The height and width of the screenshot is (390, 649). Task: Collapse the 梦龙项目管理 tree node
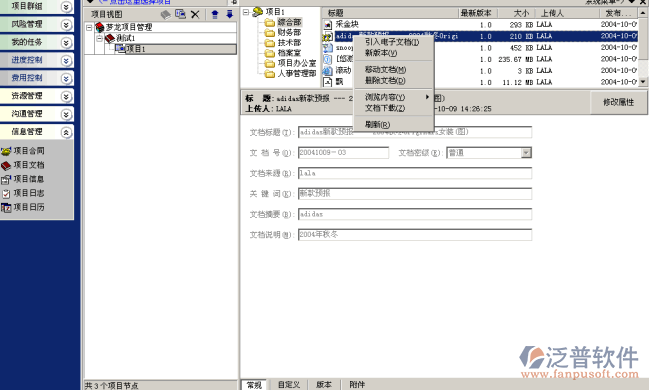[x=89, y=28]
